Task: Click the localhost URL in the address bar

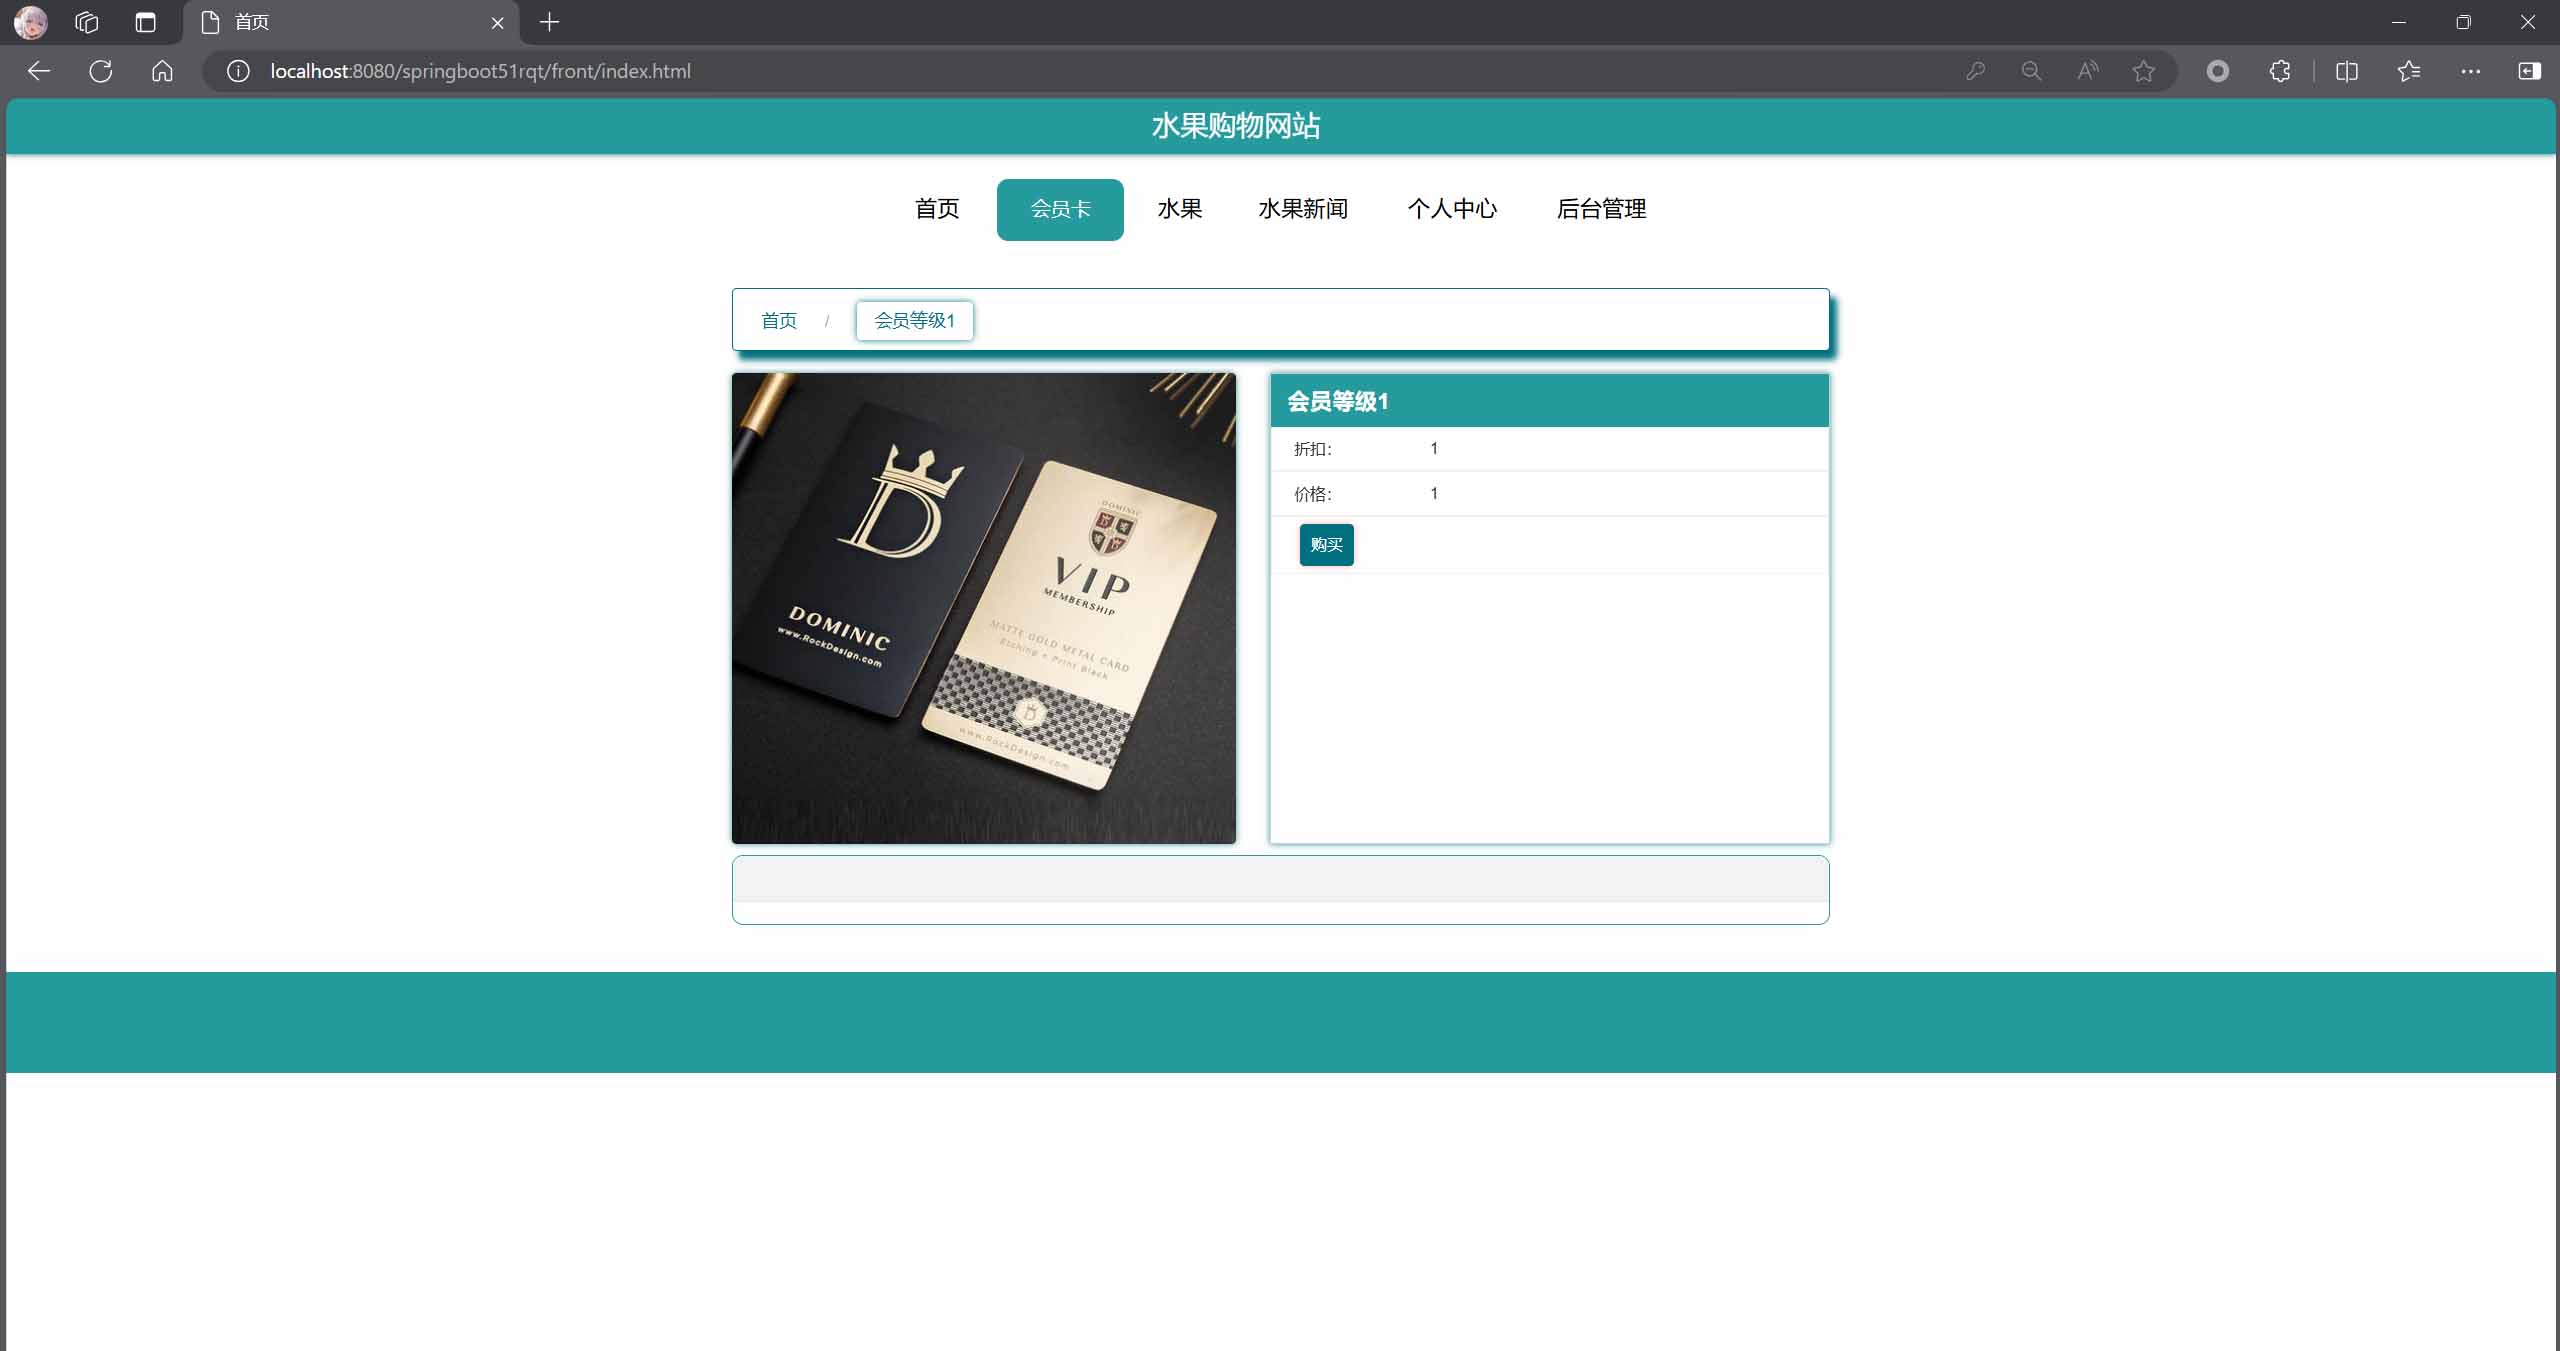Action: [480, 71]
